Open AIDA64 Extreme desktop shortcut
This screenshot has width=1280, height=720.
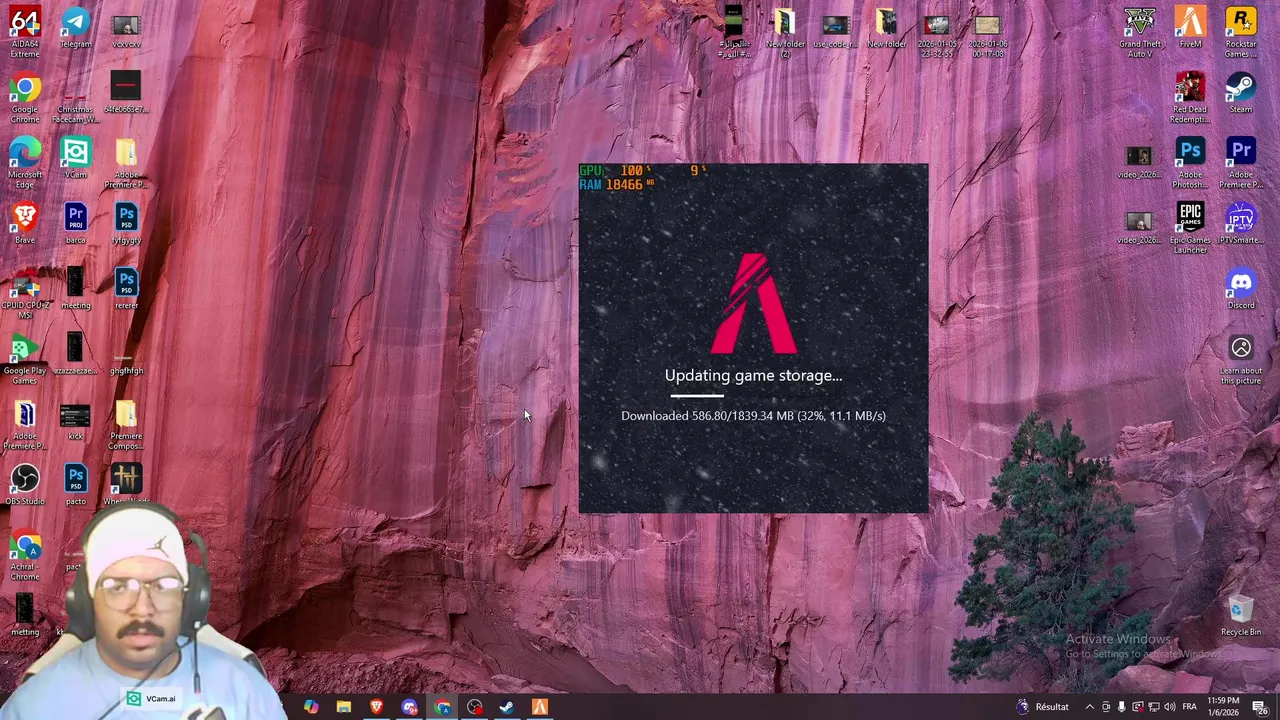[25, 32]
